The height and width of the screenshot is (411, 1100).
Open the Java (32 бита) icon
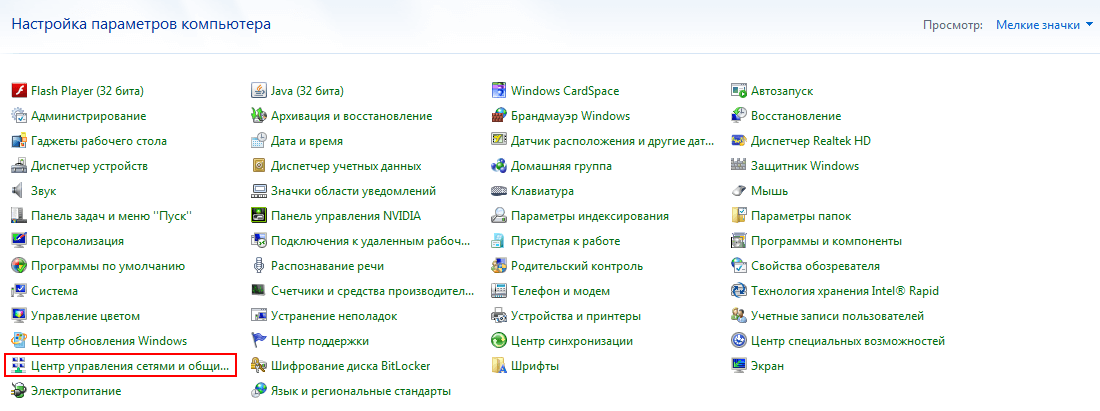[x=258, y=90]
